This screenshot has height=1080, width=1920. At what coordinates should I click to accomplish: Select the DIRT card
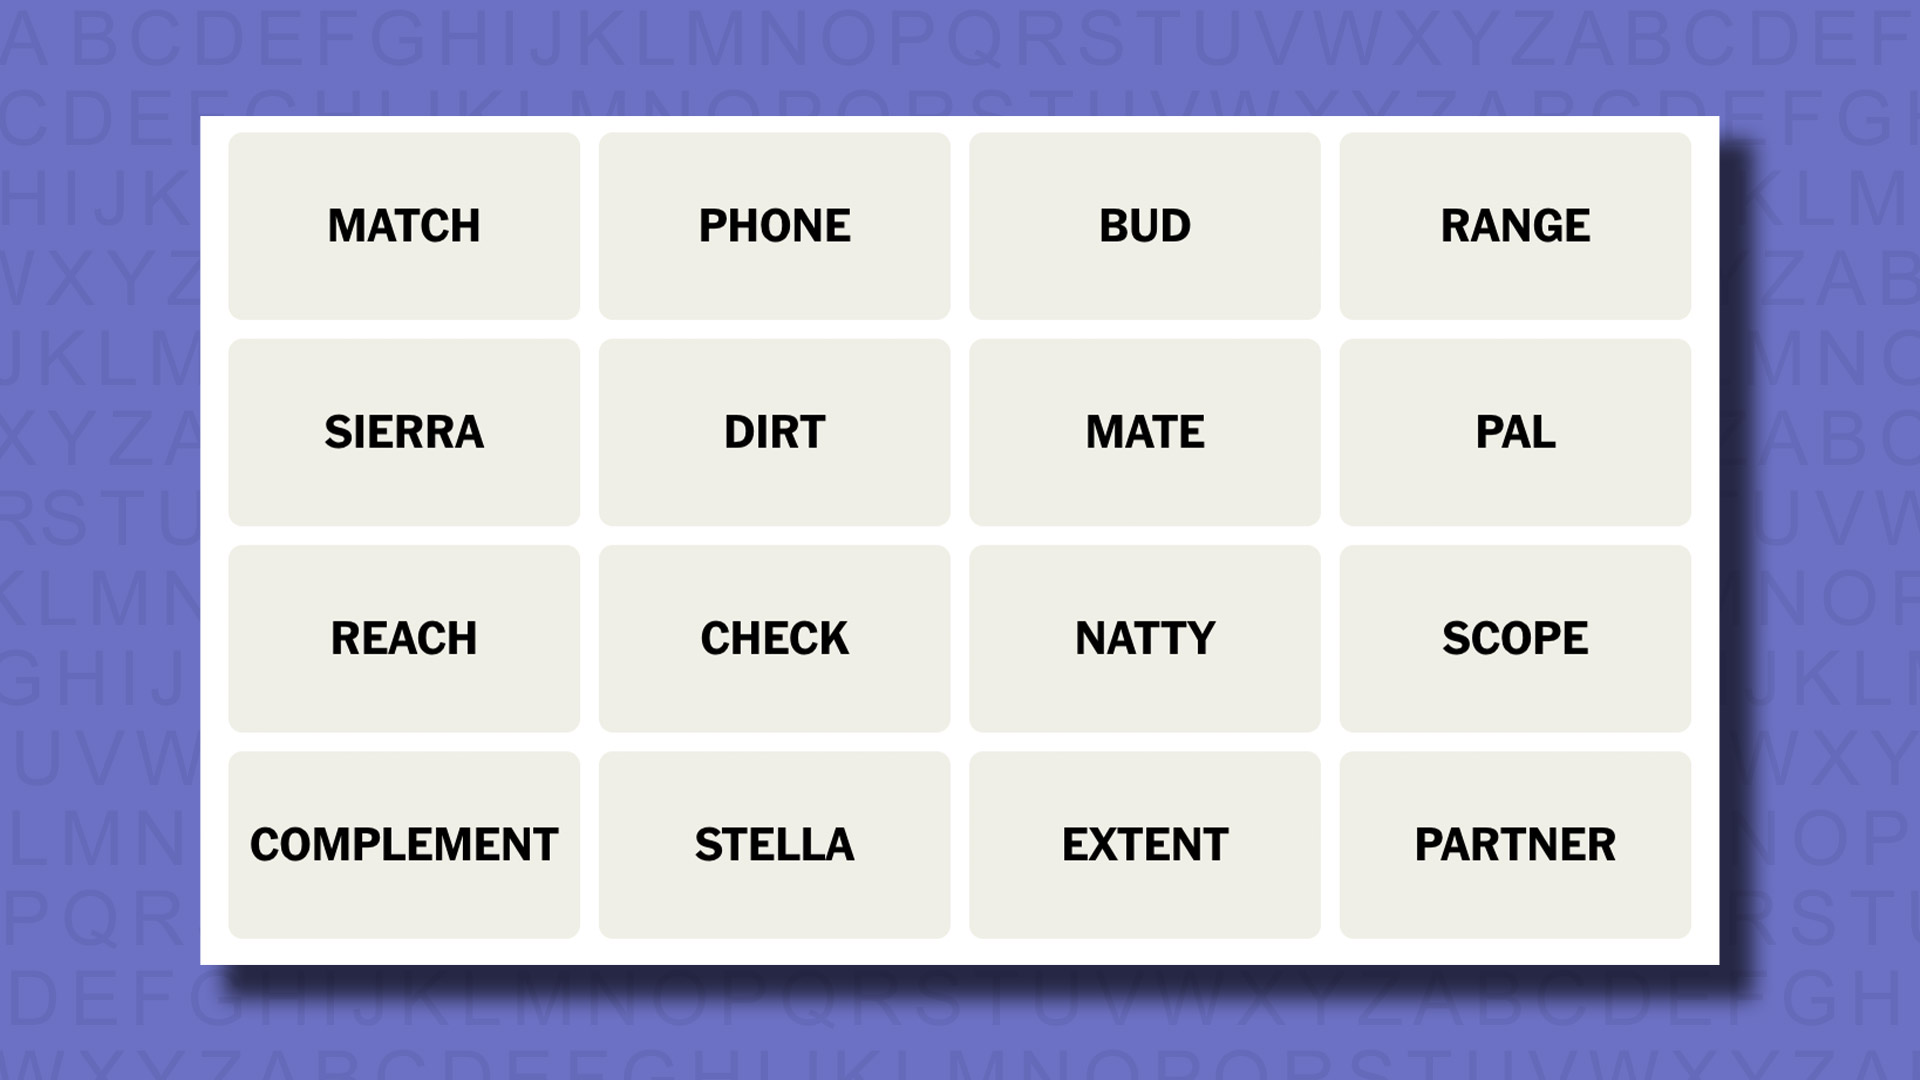(x=774, y=431)
